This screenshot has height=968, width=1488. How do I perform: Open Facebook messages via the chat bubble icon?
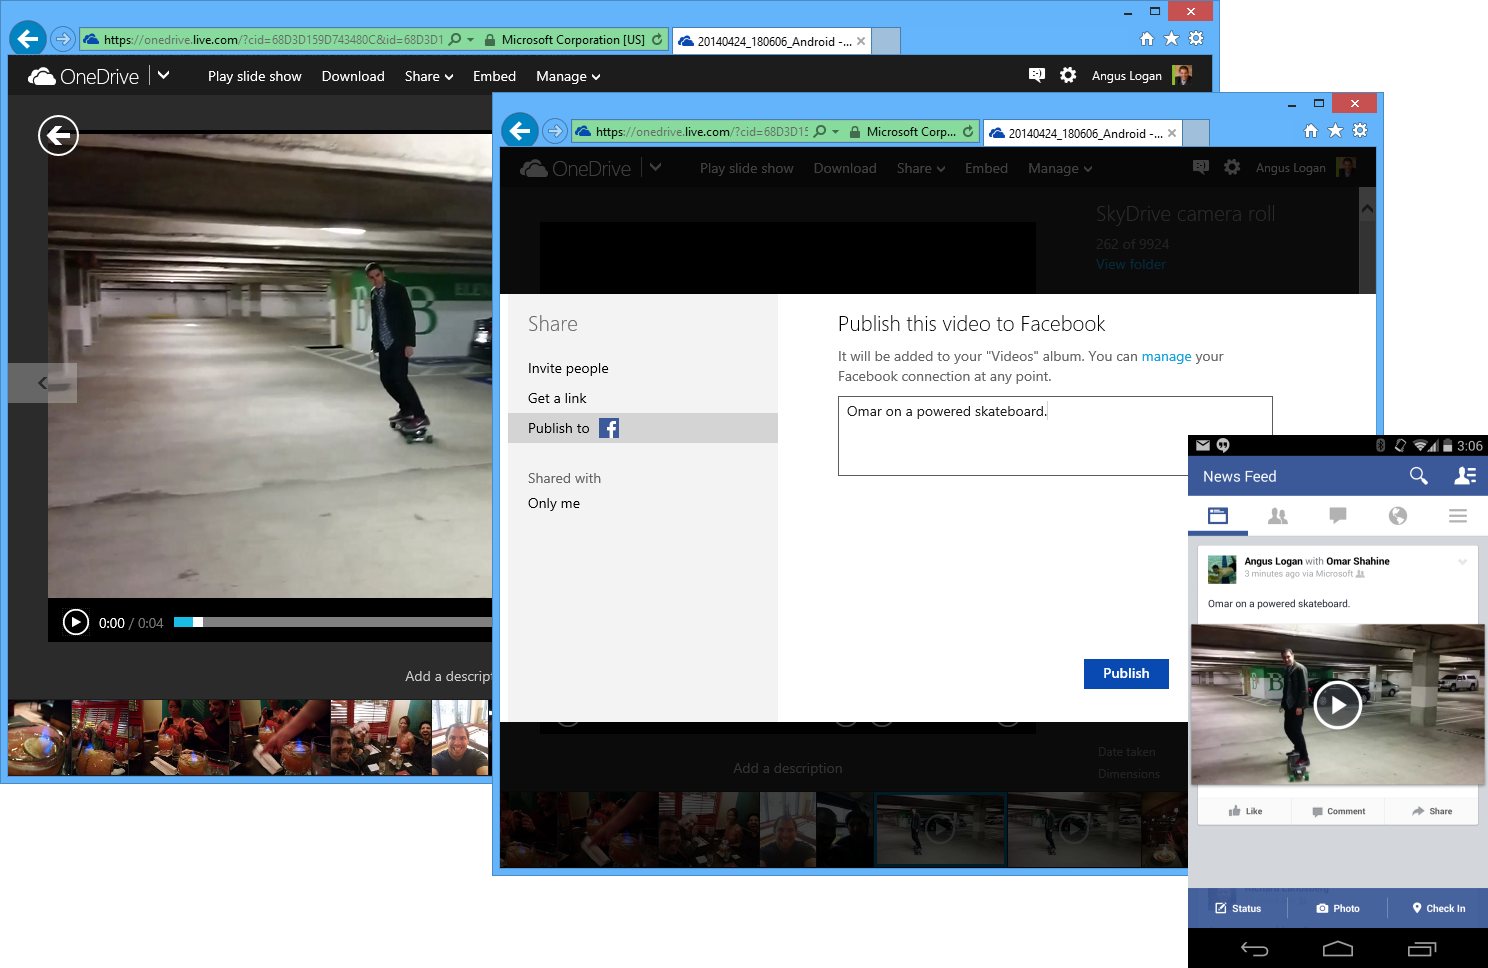point(1338,515)
